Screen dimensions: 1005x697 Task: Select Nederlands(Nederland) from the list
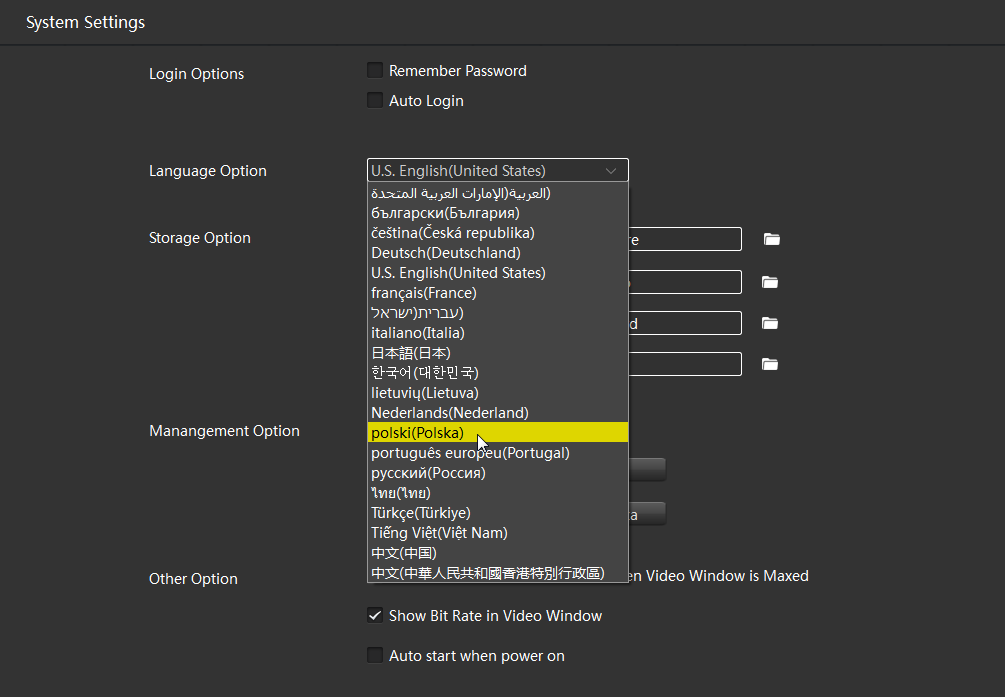pos(449,413)
